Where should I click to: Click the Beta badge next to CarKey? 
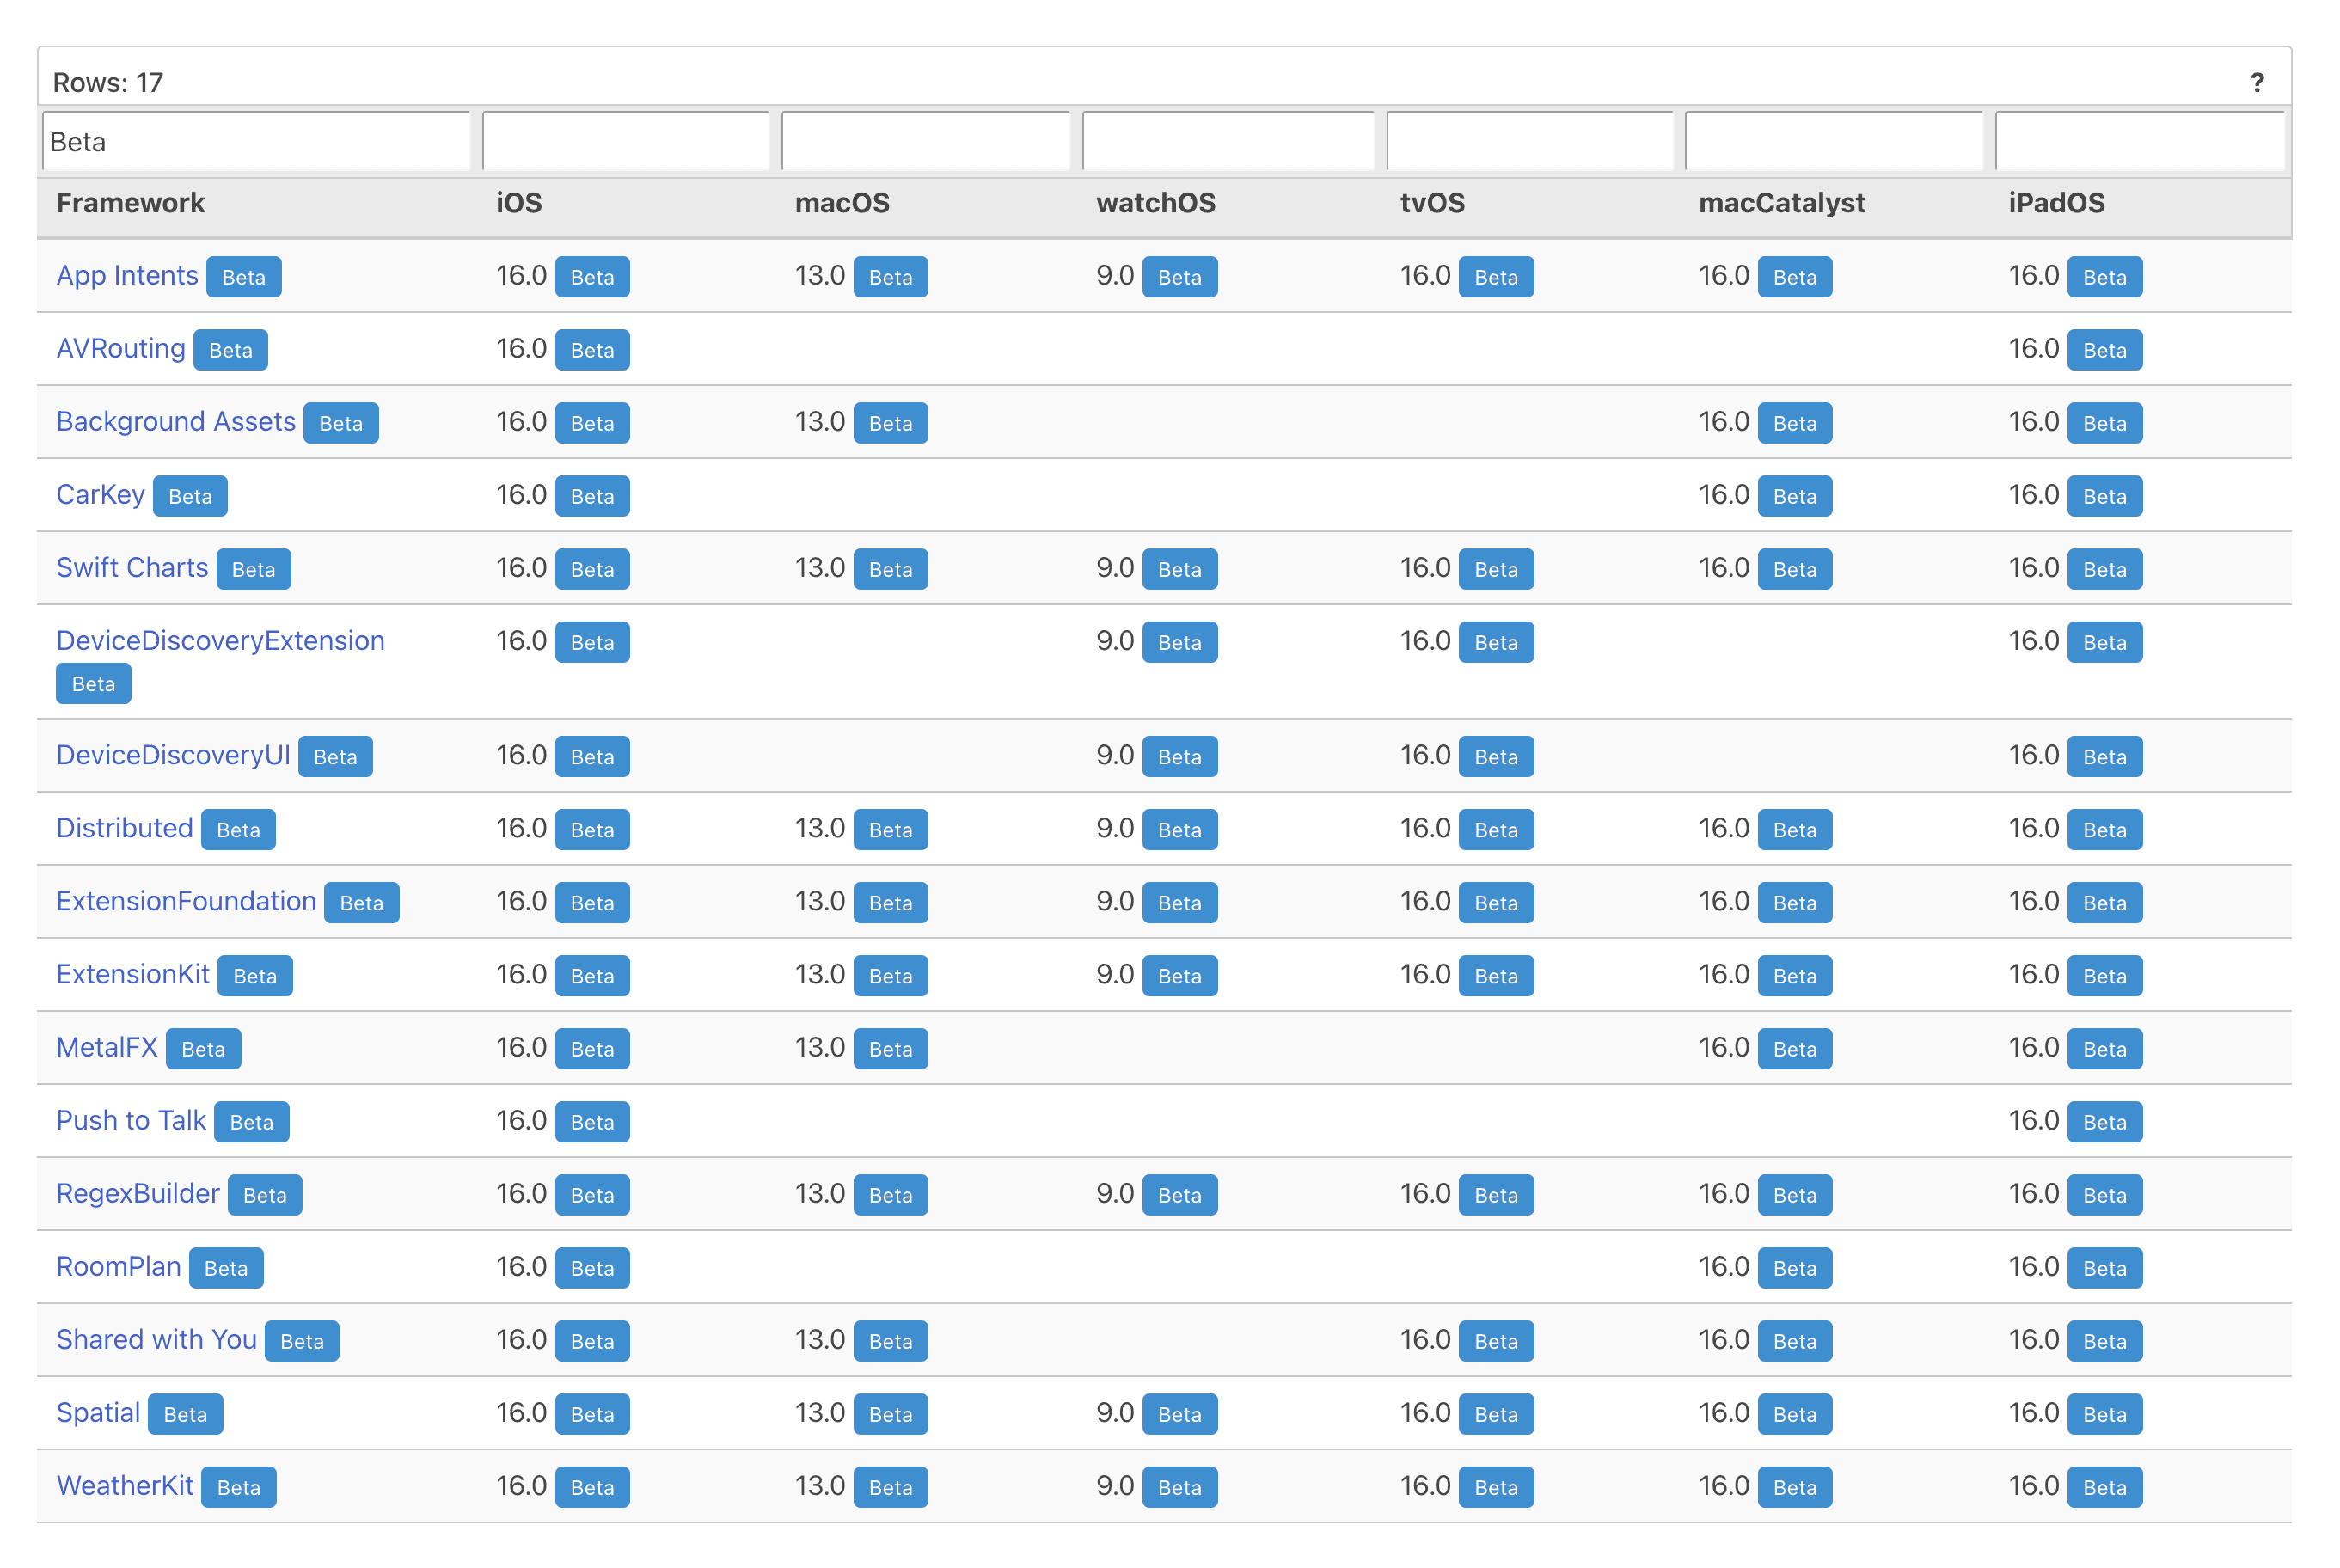click(190, 497)
